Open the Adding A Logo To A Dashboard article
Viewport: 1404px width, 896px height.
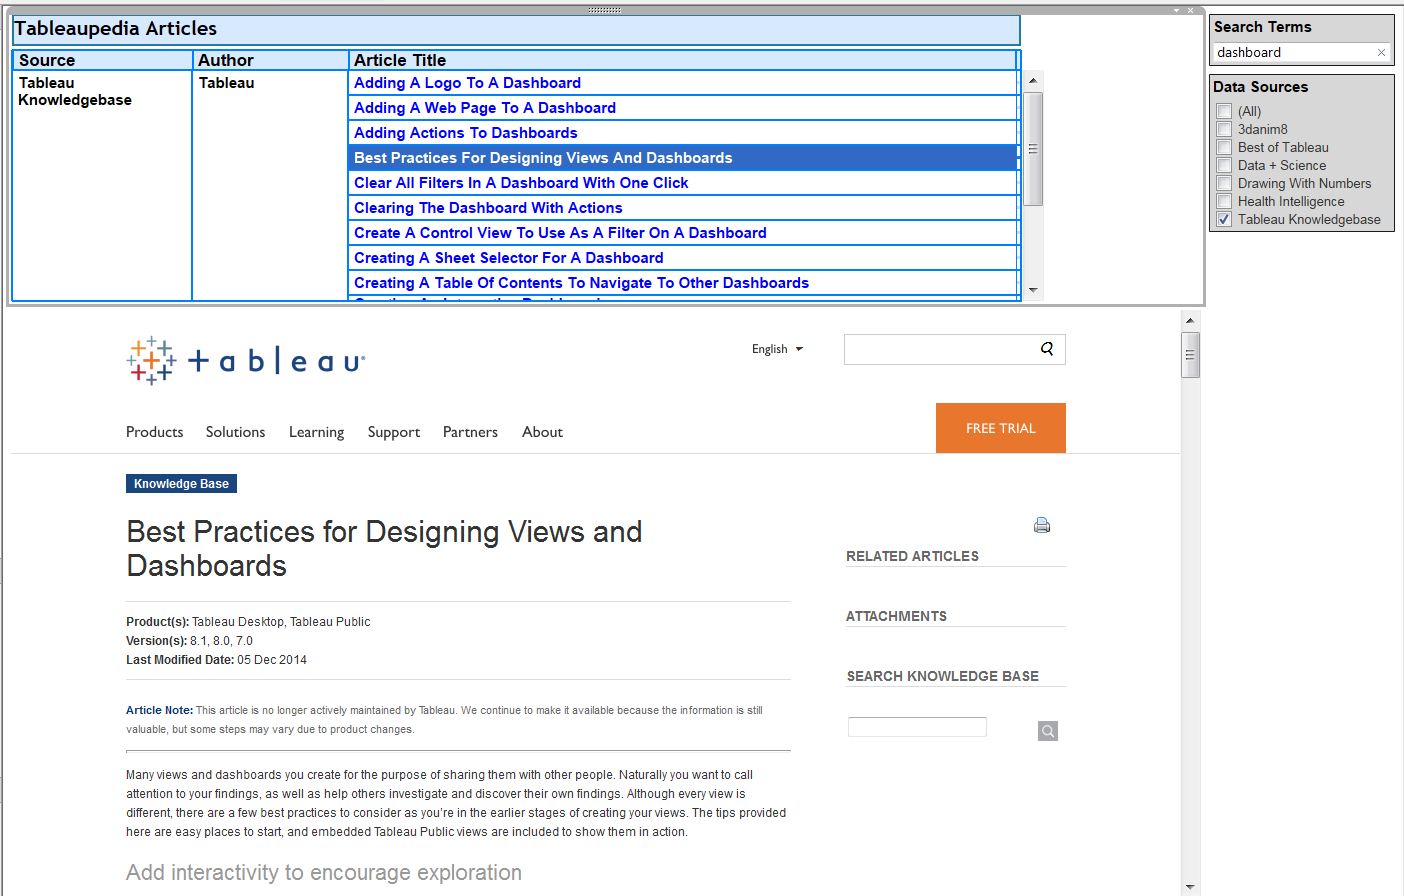[467, 83]
